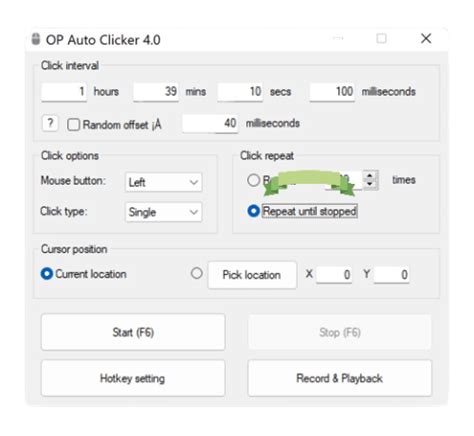Open the Click type dropdown
474x436 pixels.
coord(164,212)
